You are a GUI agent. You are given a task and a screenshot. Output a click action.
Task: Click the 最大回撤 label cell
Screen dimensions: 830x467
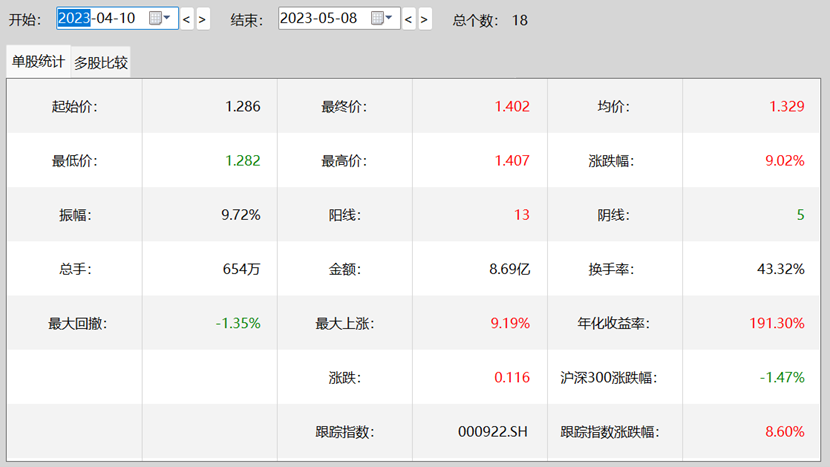click(x=75, y=323)
